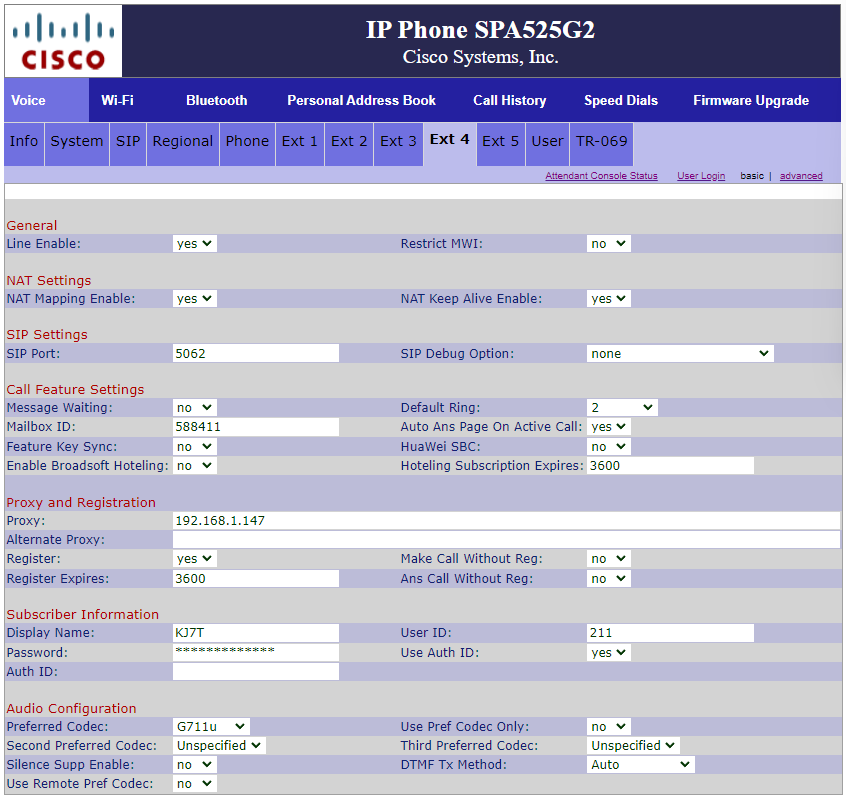The height and width of the screenshot is (799, 846).
Task: Click the User Login link
Action: click(701, 175)
